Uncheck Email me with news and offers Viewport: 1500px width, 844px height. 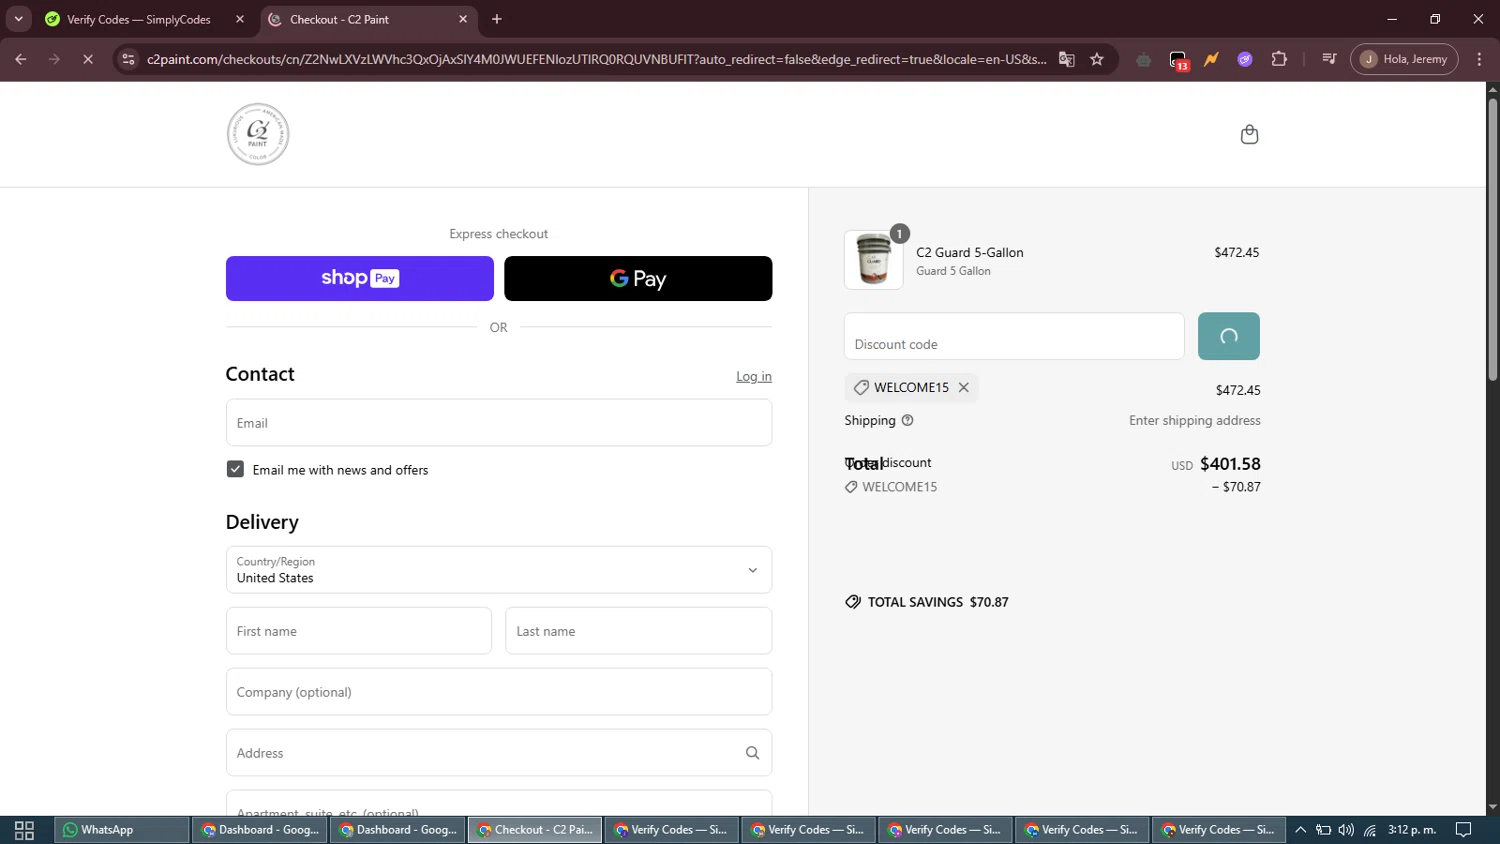click(x=235, y=469)
